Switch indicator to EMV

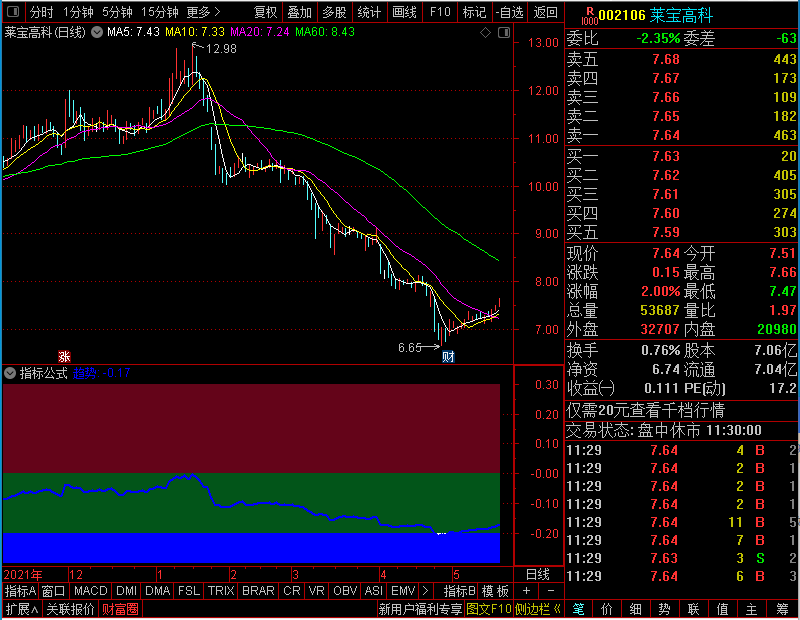pos(403,591)
